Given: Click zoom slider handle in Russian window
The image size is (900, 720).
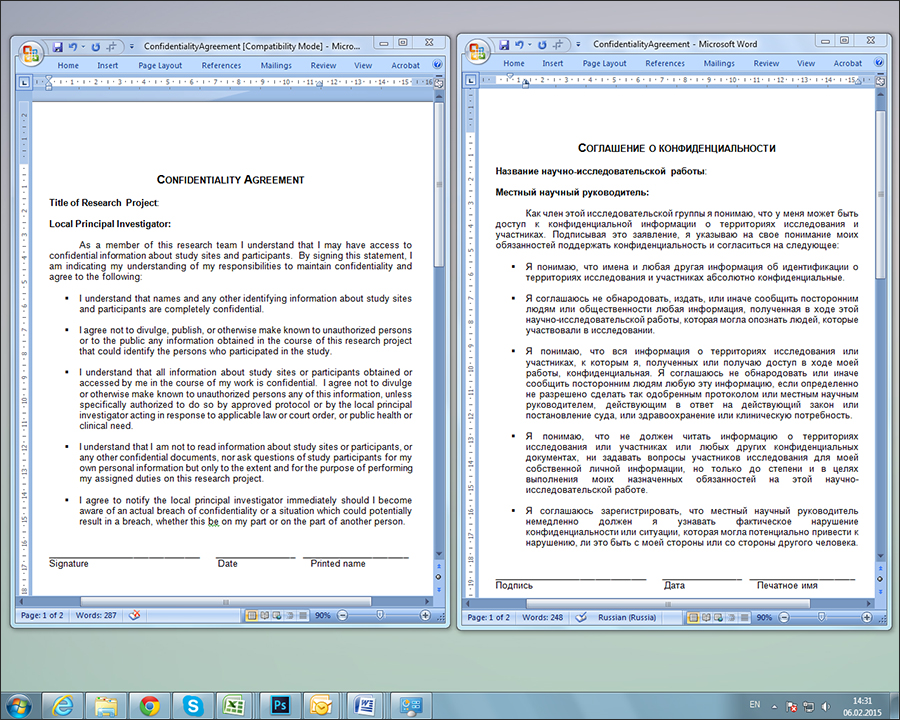Looking at the screenshot, I should 821,618.
